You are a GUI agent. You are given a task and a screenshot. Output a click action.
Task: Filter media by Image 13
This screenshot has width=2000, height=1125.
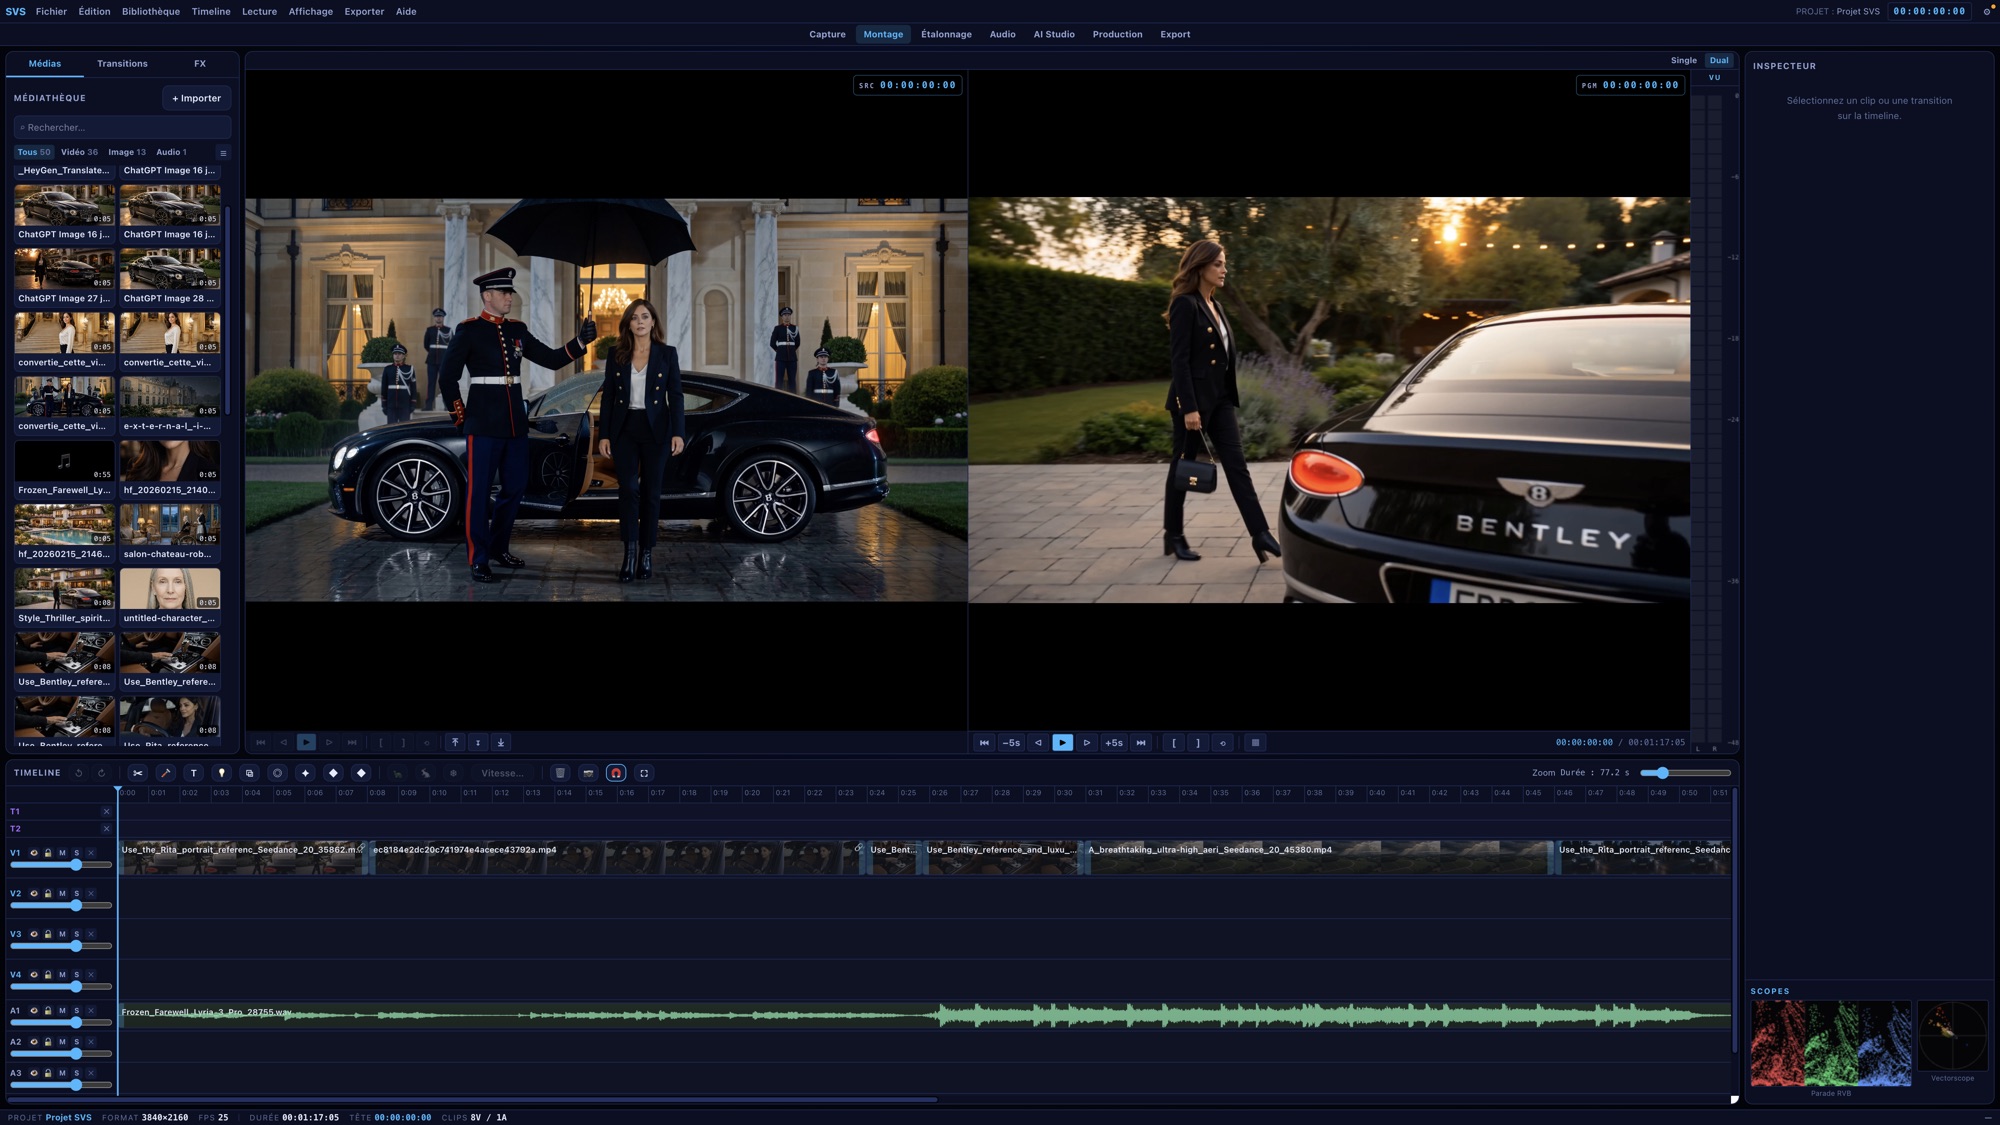(127, 153)
